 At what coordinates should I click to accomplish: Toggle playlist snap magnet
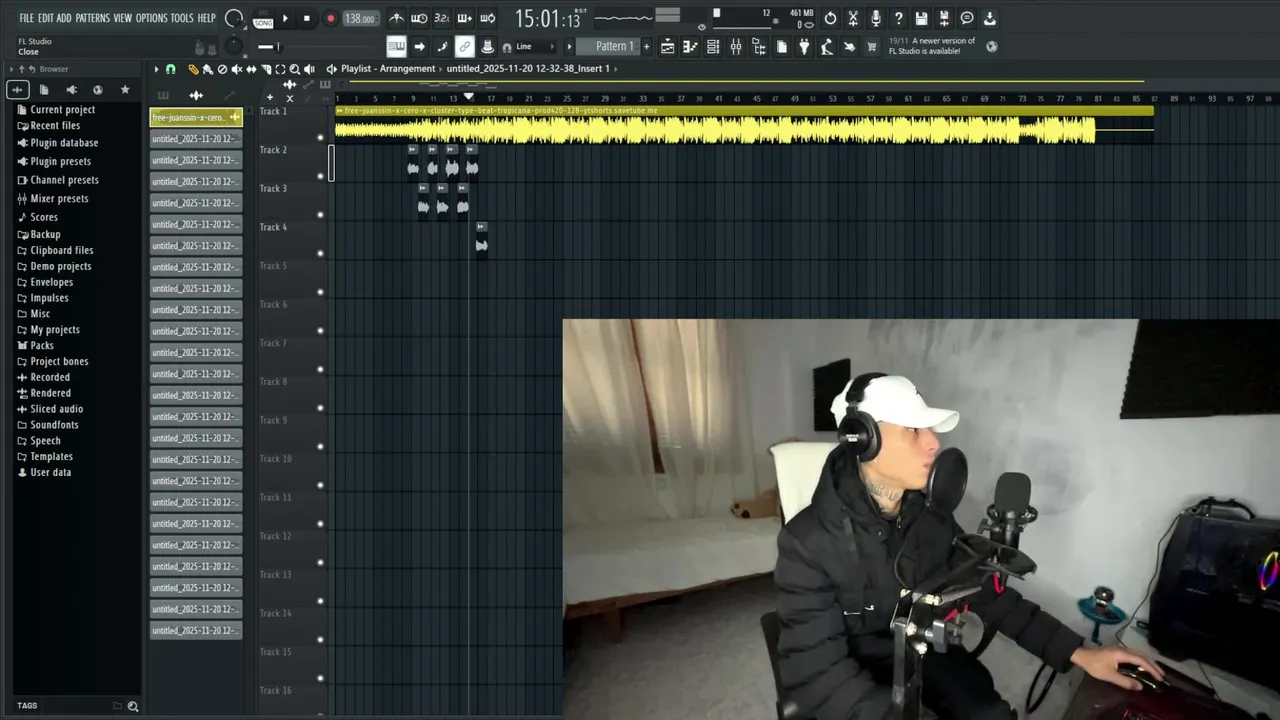pyautogui.click(x=170, y=69)
